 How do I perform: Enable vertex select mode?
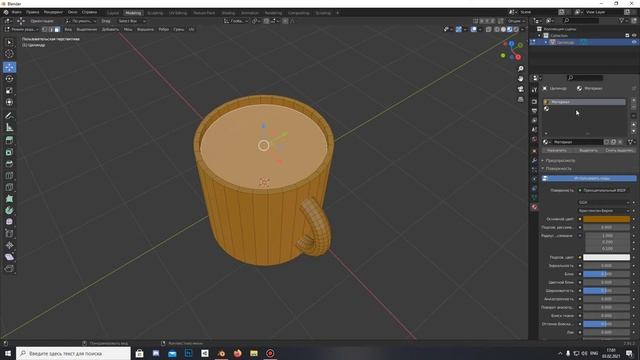[x=45, y=29]
